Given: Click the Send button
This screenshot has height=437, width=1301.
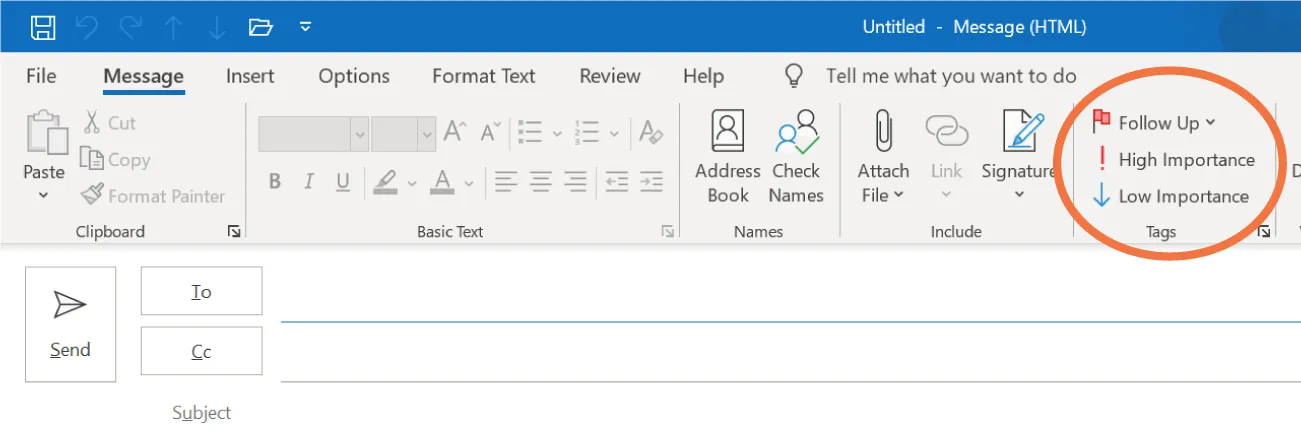Looking at the screenshot, I should point(70,324).
